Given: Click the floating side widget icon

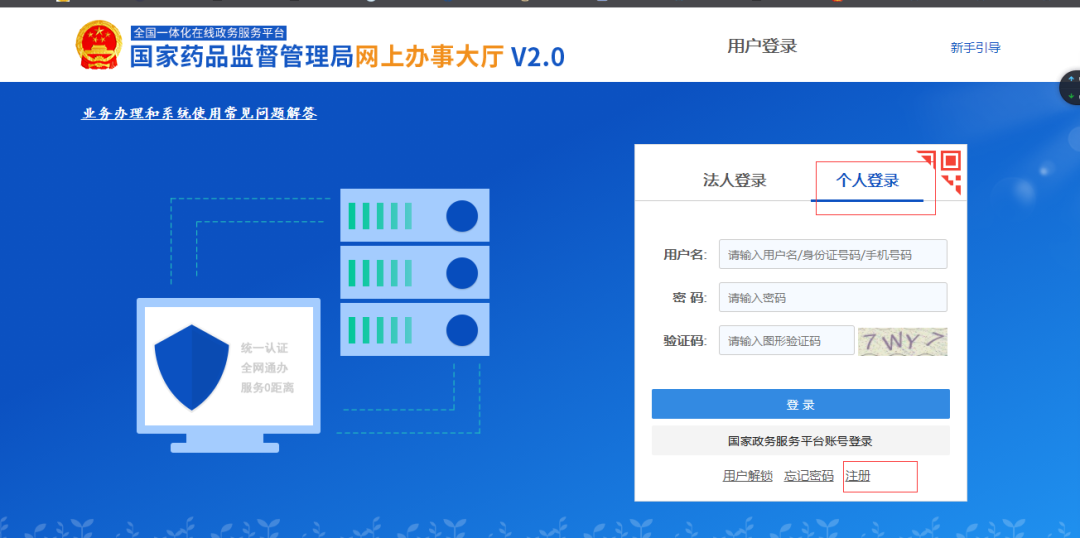Looking at the screenshot, I should [x=1070, y=87].
